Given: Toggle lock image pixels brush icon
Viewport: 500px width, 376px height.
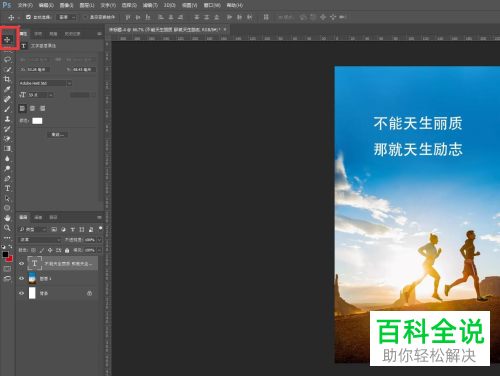Looking at the screenshot, I should pos(42,250).
